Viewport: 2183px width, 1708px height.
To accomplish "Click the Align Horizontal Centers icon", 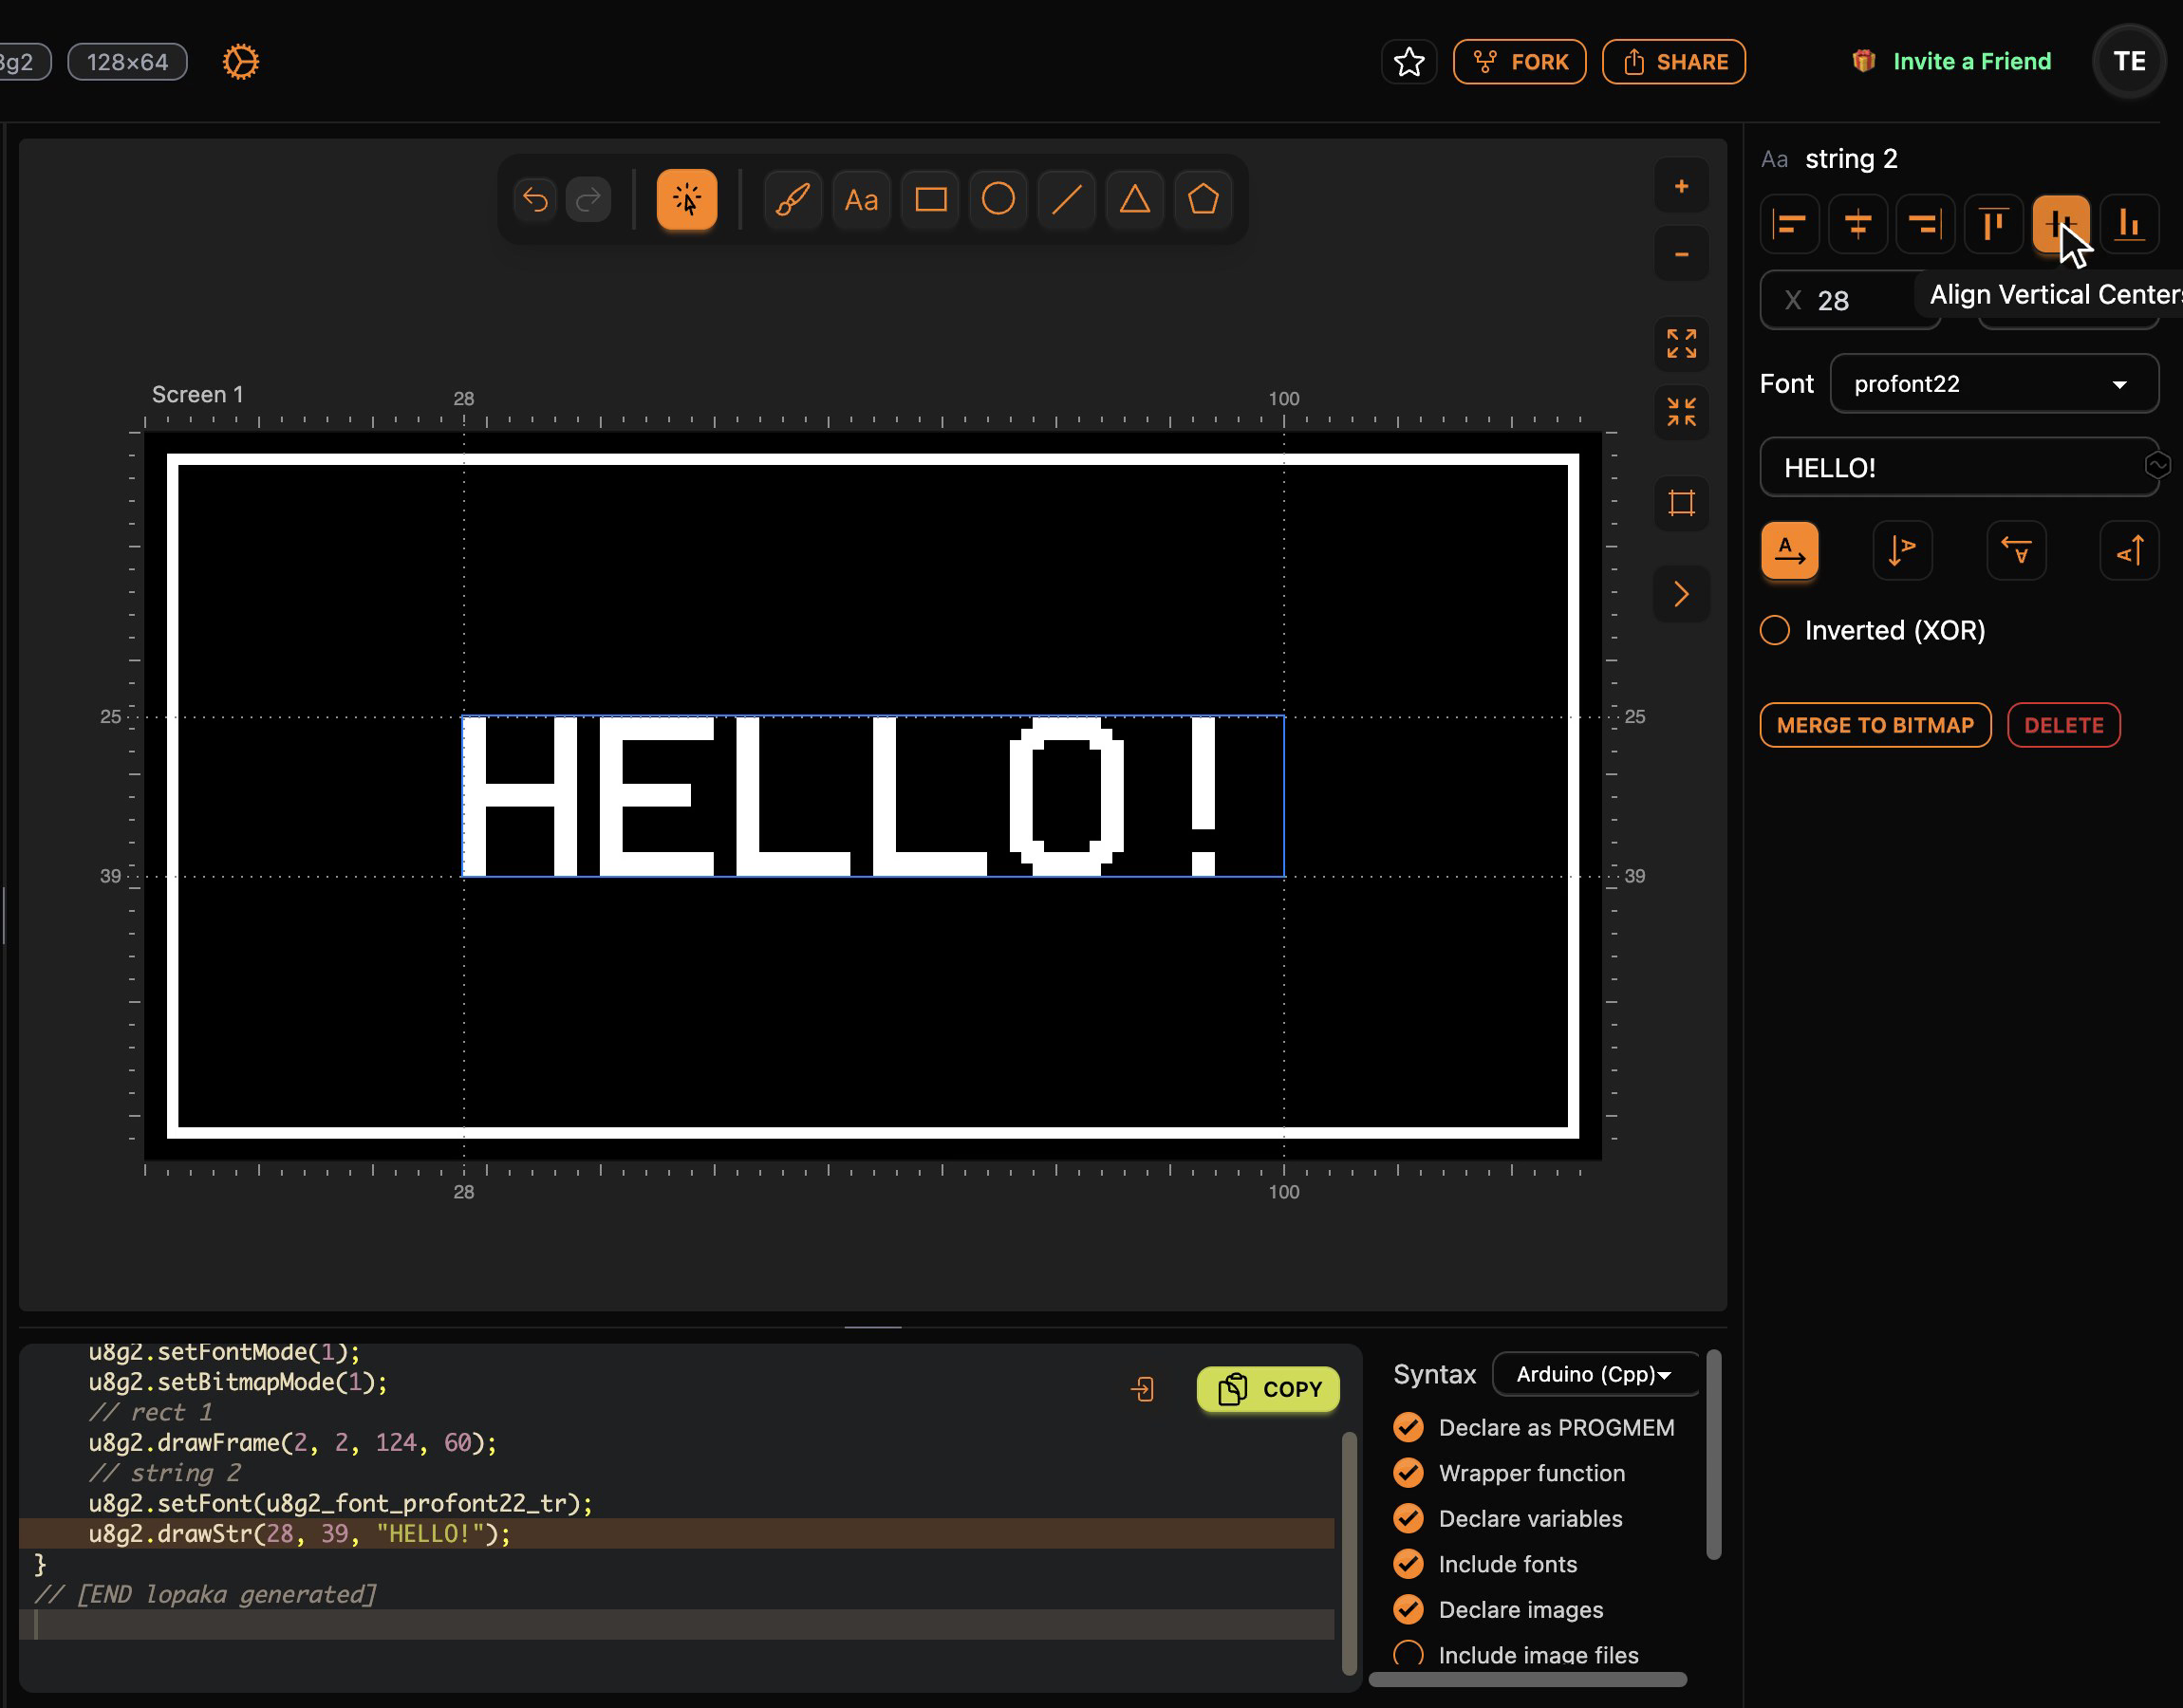I will click(1857, 224).
